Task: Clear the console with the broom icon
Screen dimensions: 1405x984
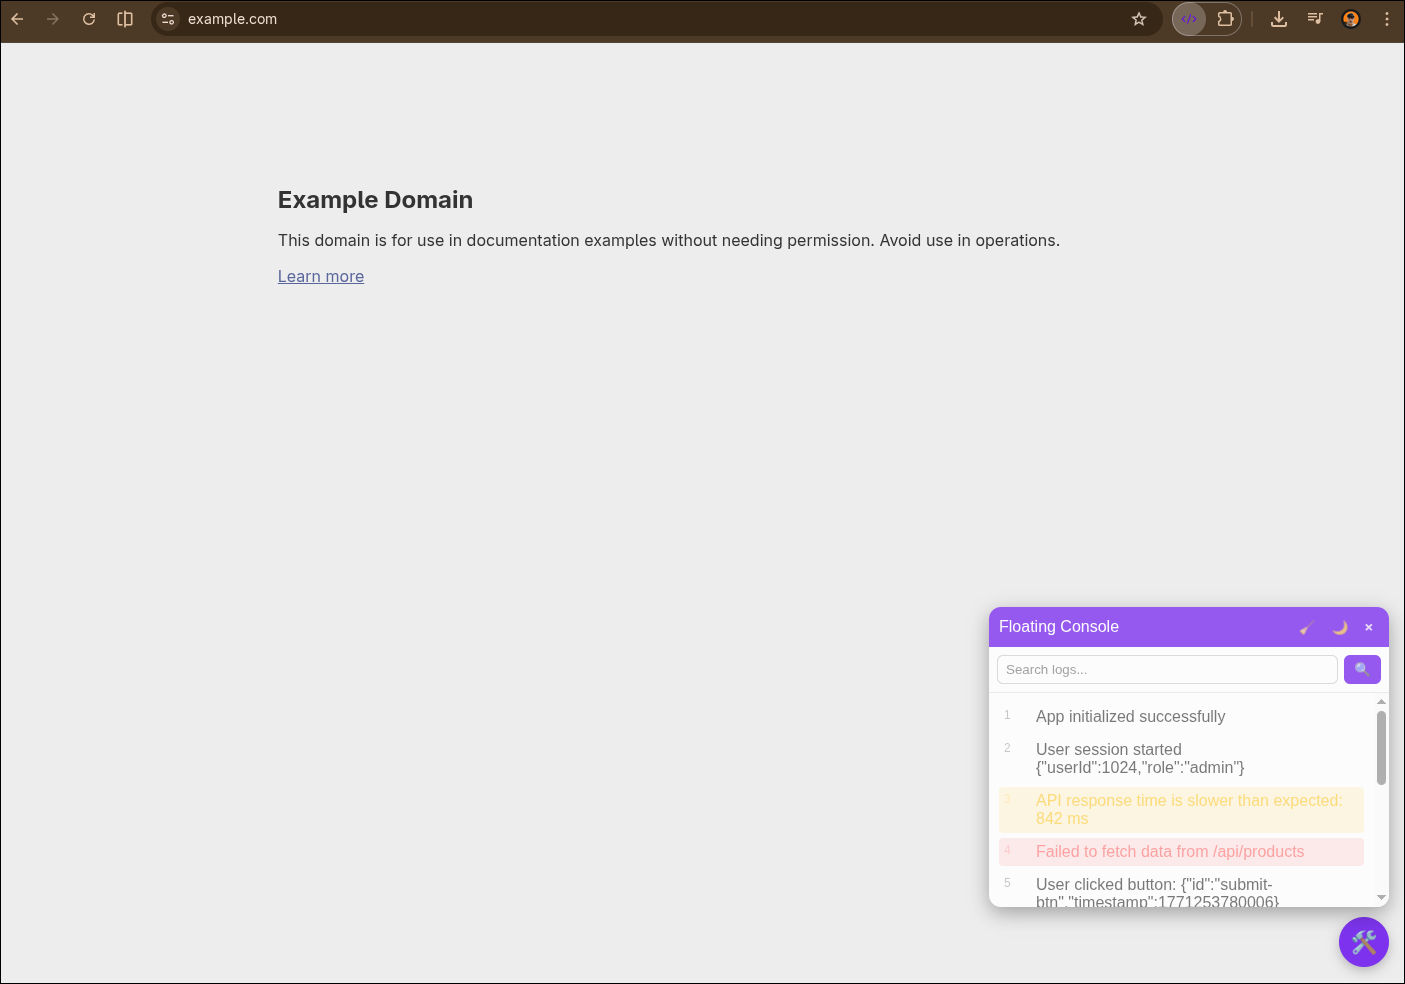Action: coord(1307,627)
